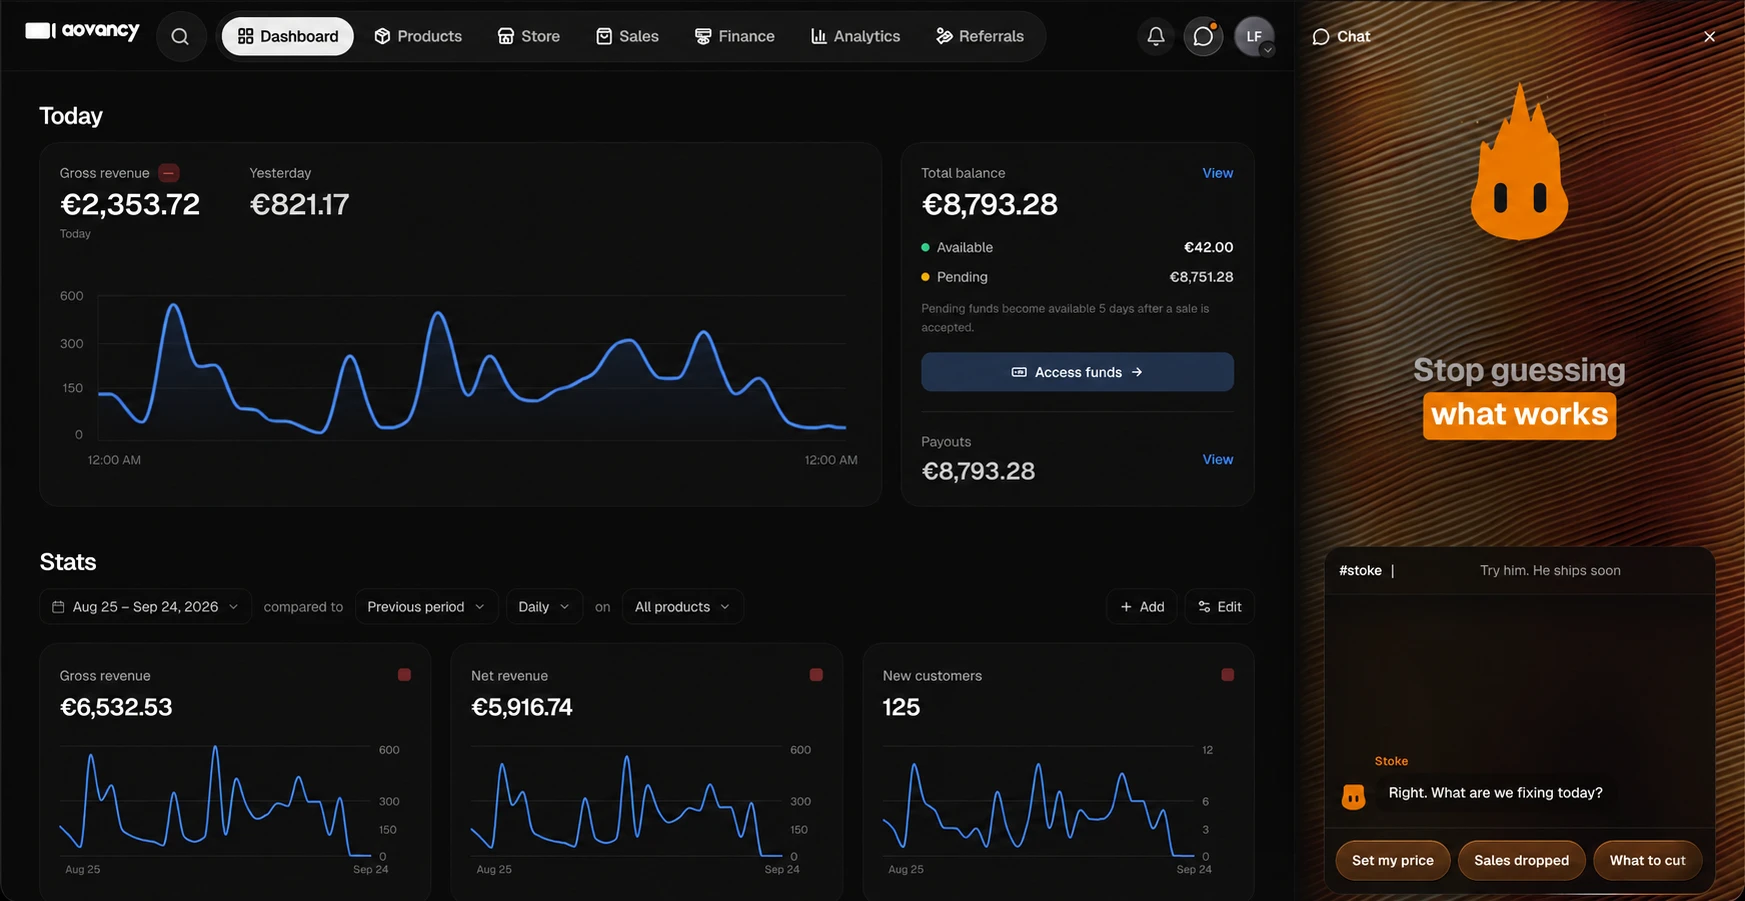Click the Payouts €8,793.28 amount
The height and width of the screenshot is (901, 1745).
pyautogui.click(x=978, y=471)
